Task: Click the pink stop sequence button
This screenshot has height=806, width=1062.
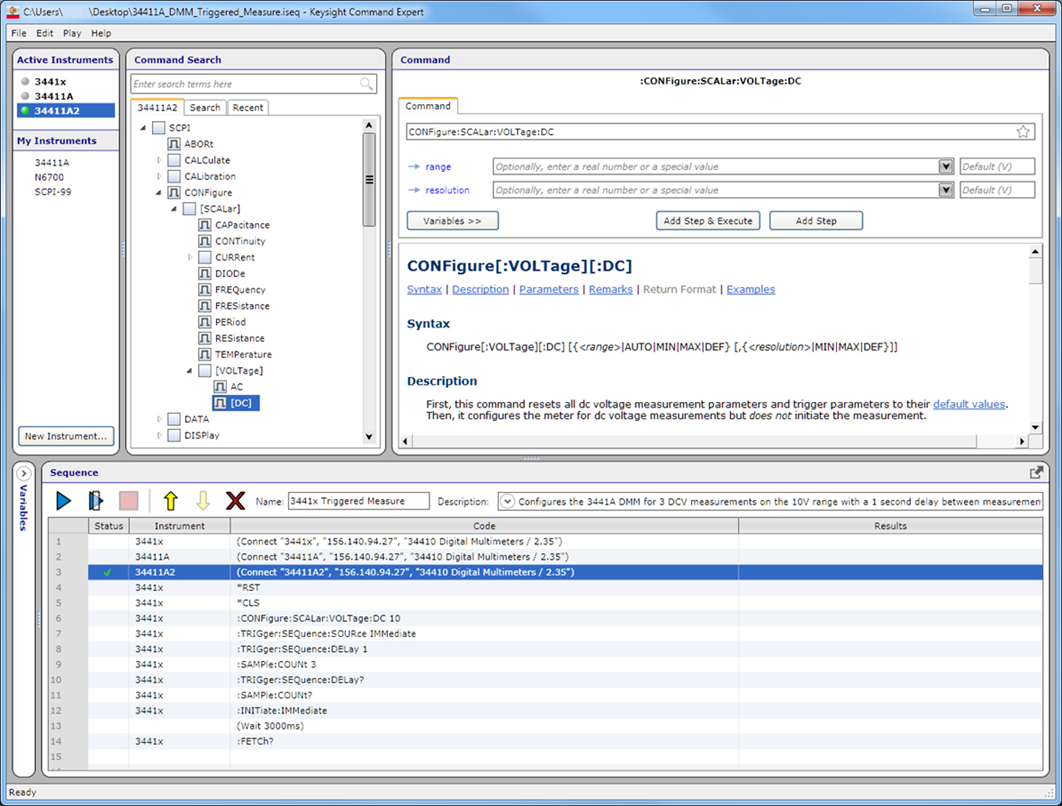Action: [x=128, y=501]
